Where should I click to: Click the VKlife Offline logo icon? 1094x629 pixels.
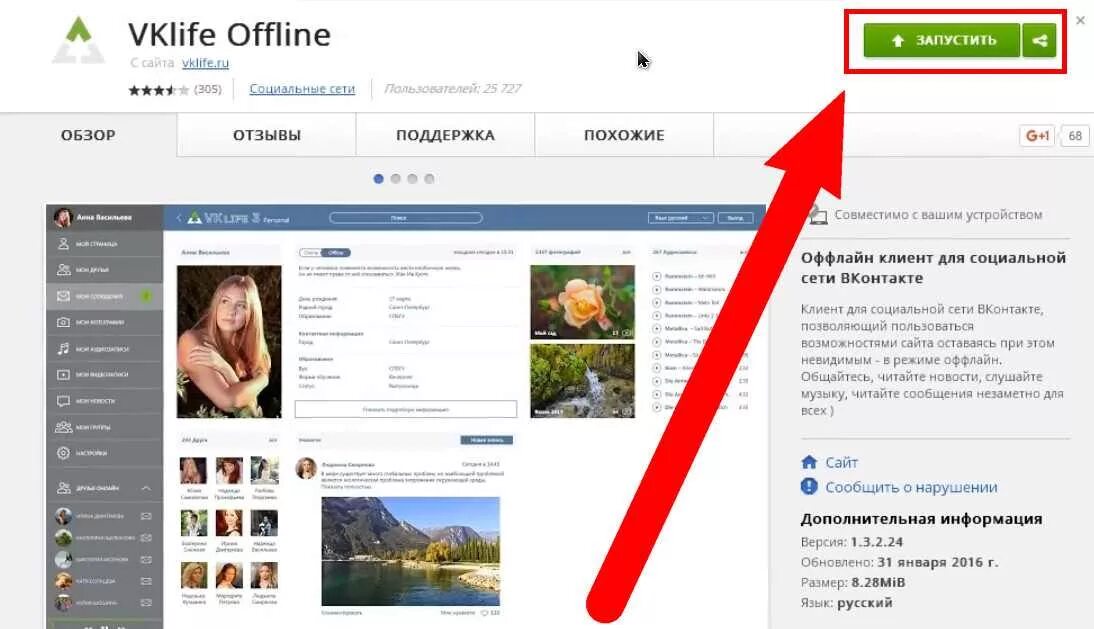pyautogui.click(x=78, y=40)
